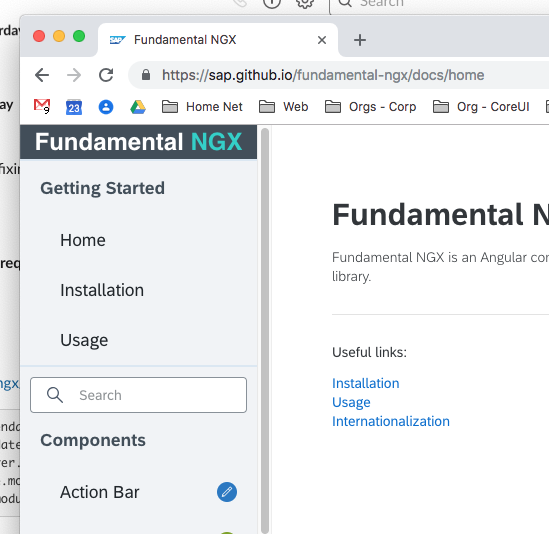Viewport: 549px width, 534px height.
Task: Open the Orgs - Corp bookmarks folder
Action: pyautogui.click(x=370, y=107)
